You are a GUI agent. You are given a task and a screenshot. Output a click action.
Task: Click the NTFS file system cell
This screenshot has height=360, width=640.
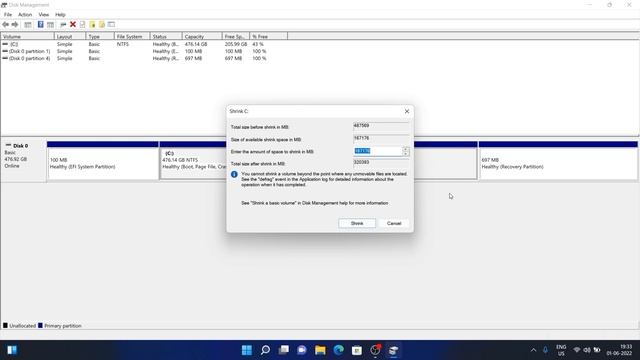(123, 44)
